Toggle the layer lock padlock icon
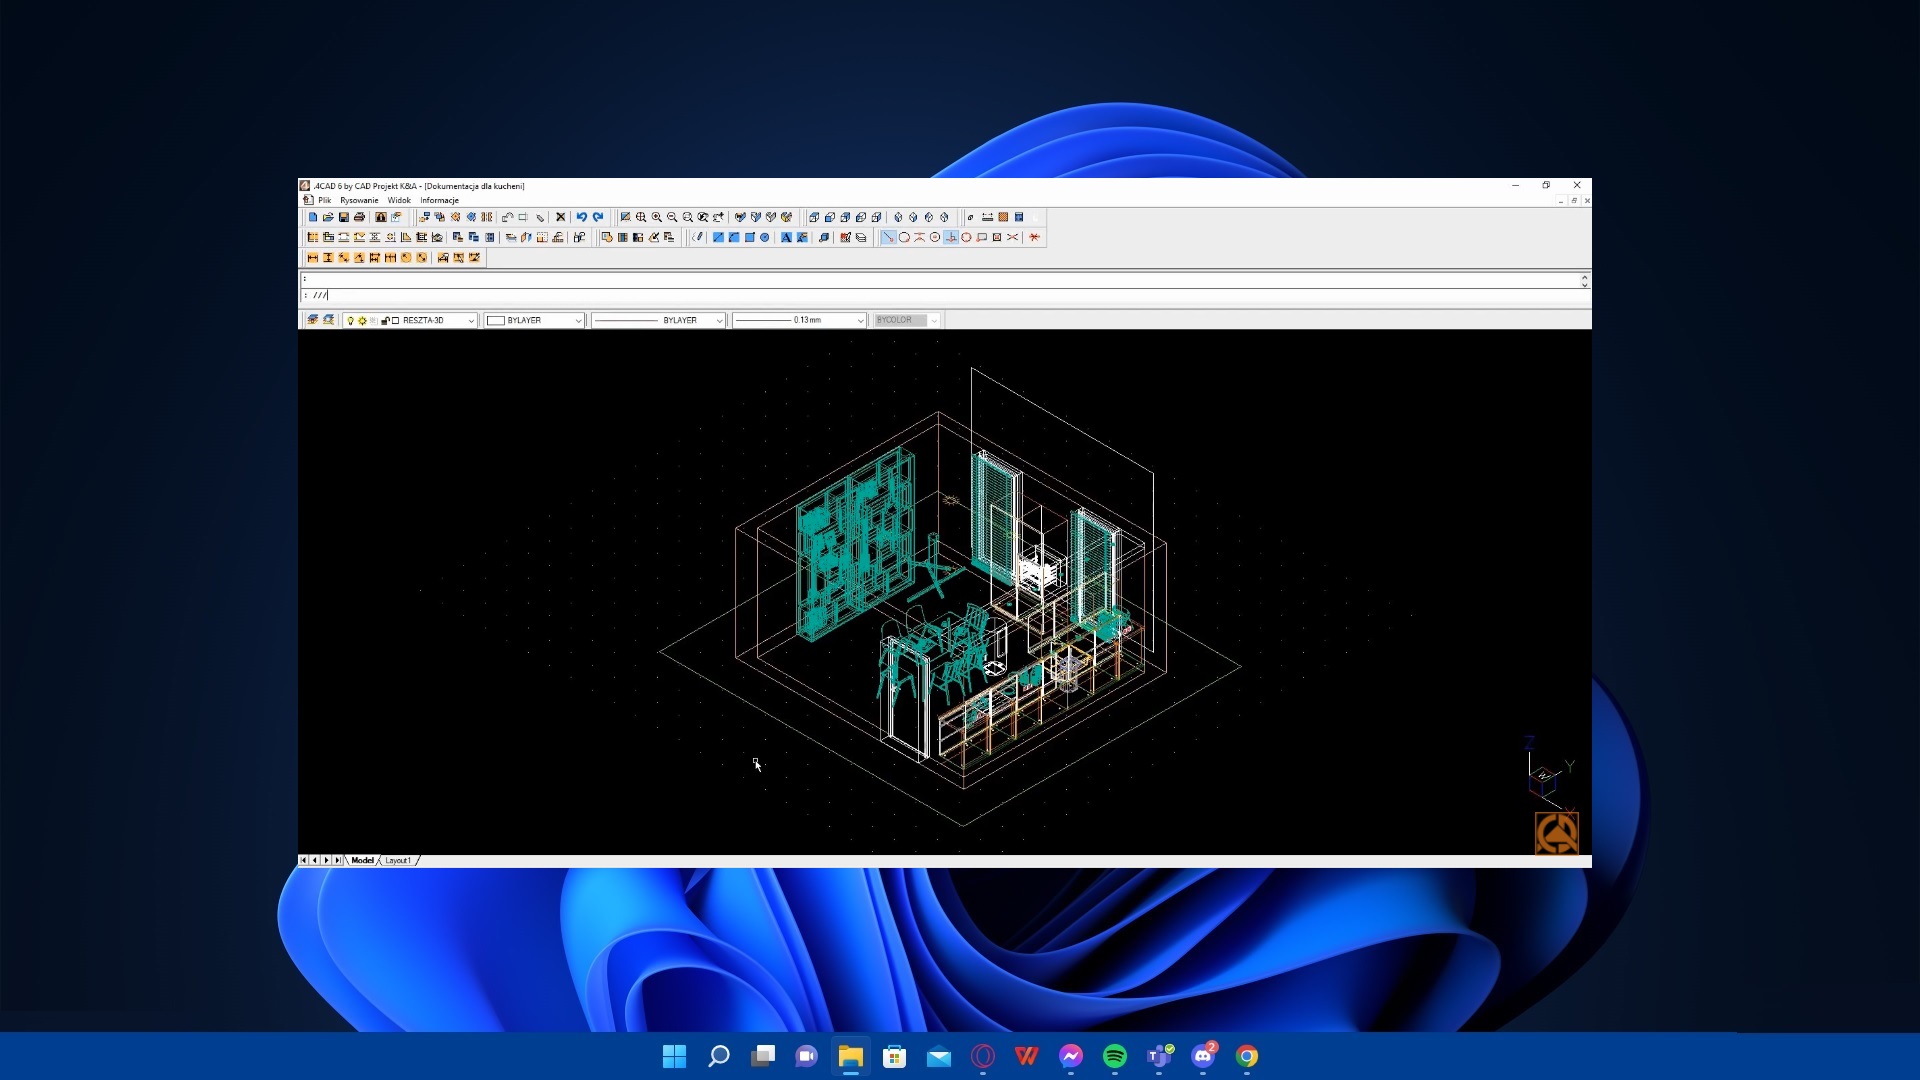This screenshot has width=1920, height=1080. pos(385,321)
